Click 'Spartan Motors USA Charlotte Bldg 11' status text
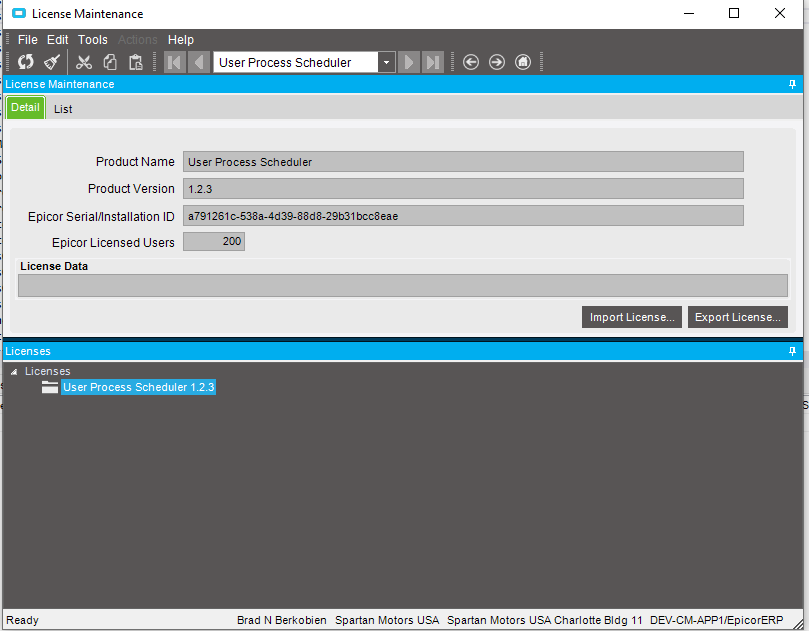 click(545, 620)
